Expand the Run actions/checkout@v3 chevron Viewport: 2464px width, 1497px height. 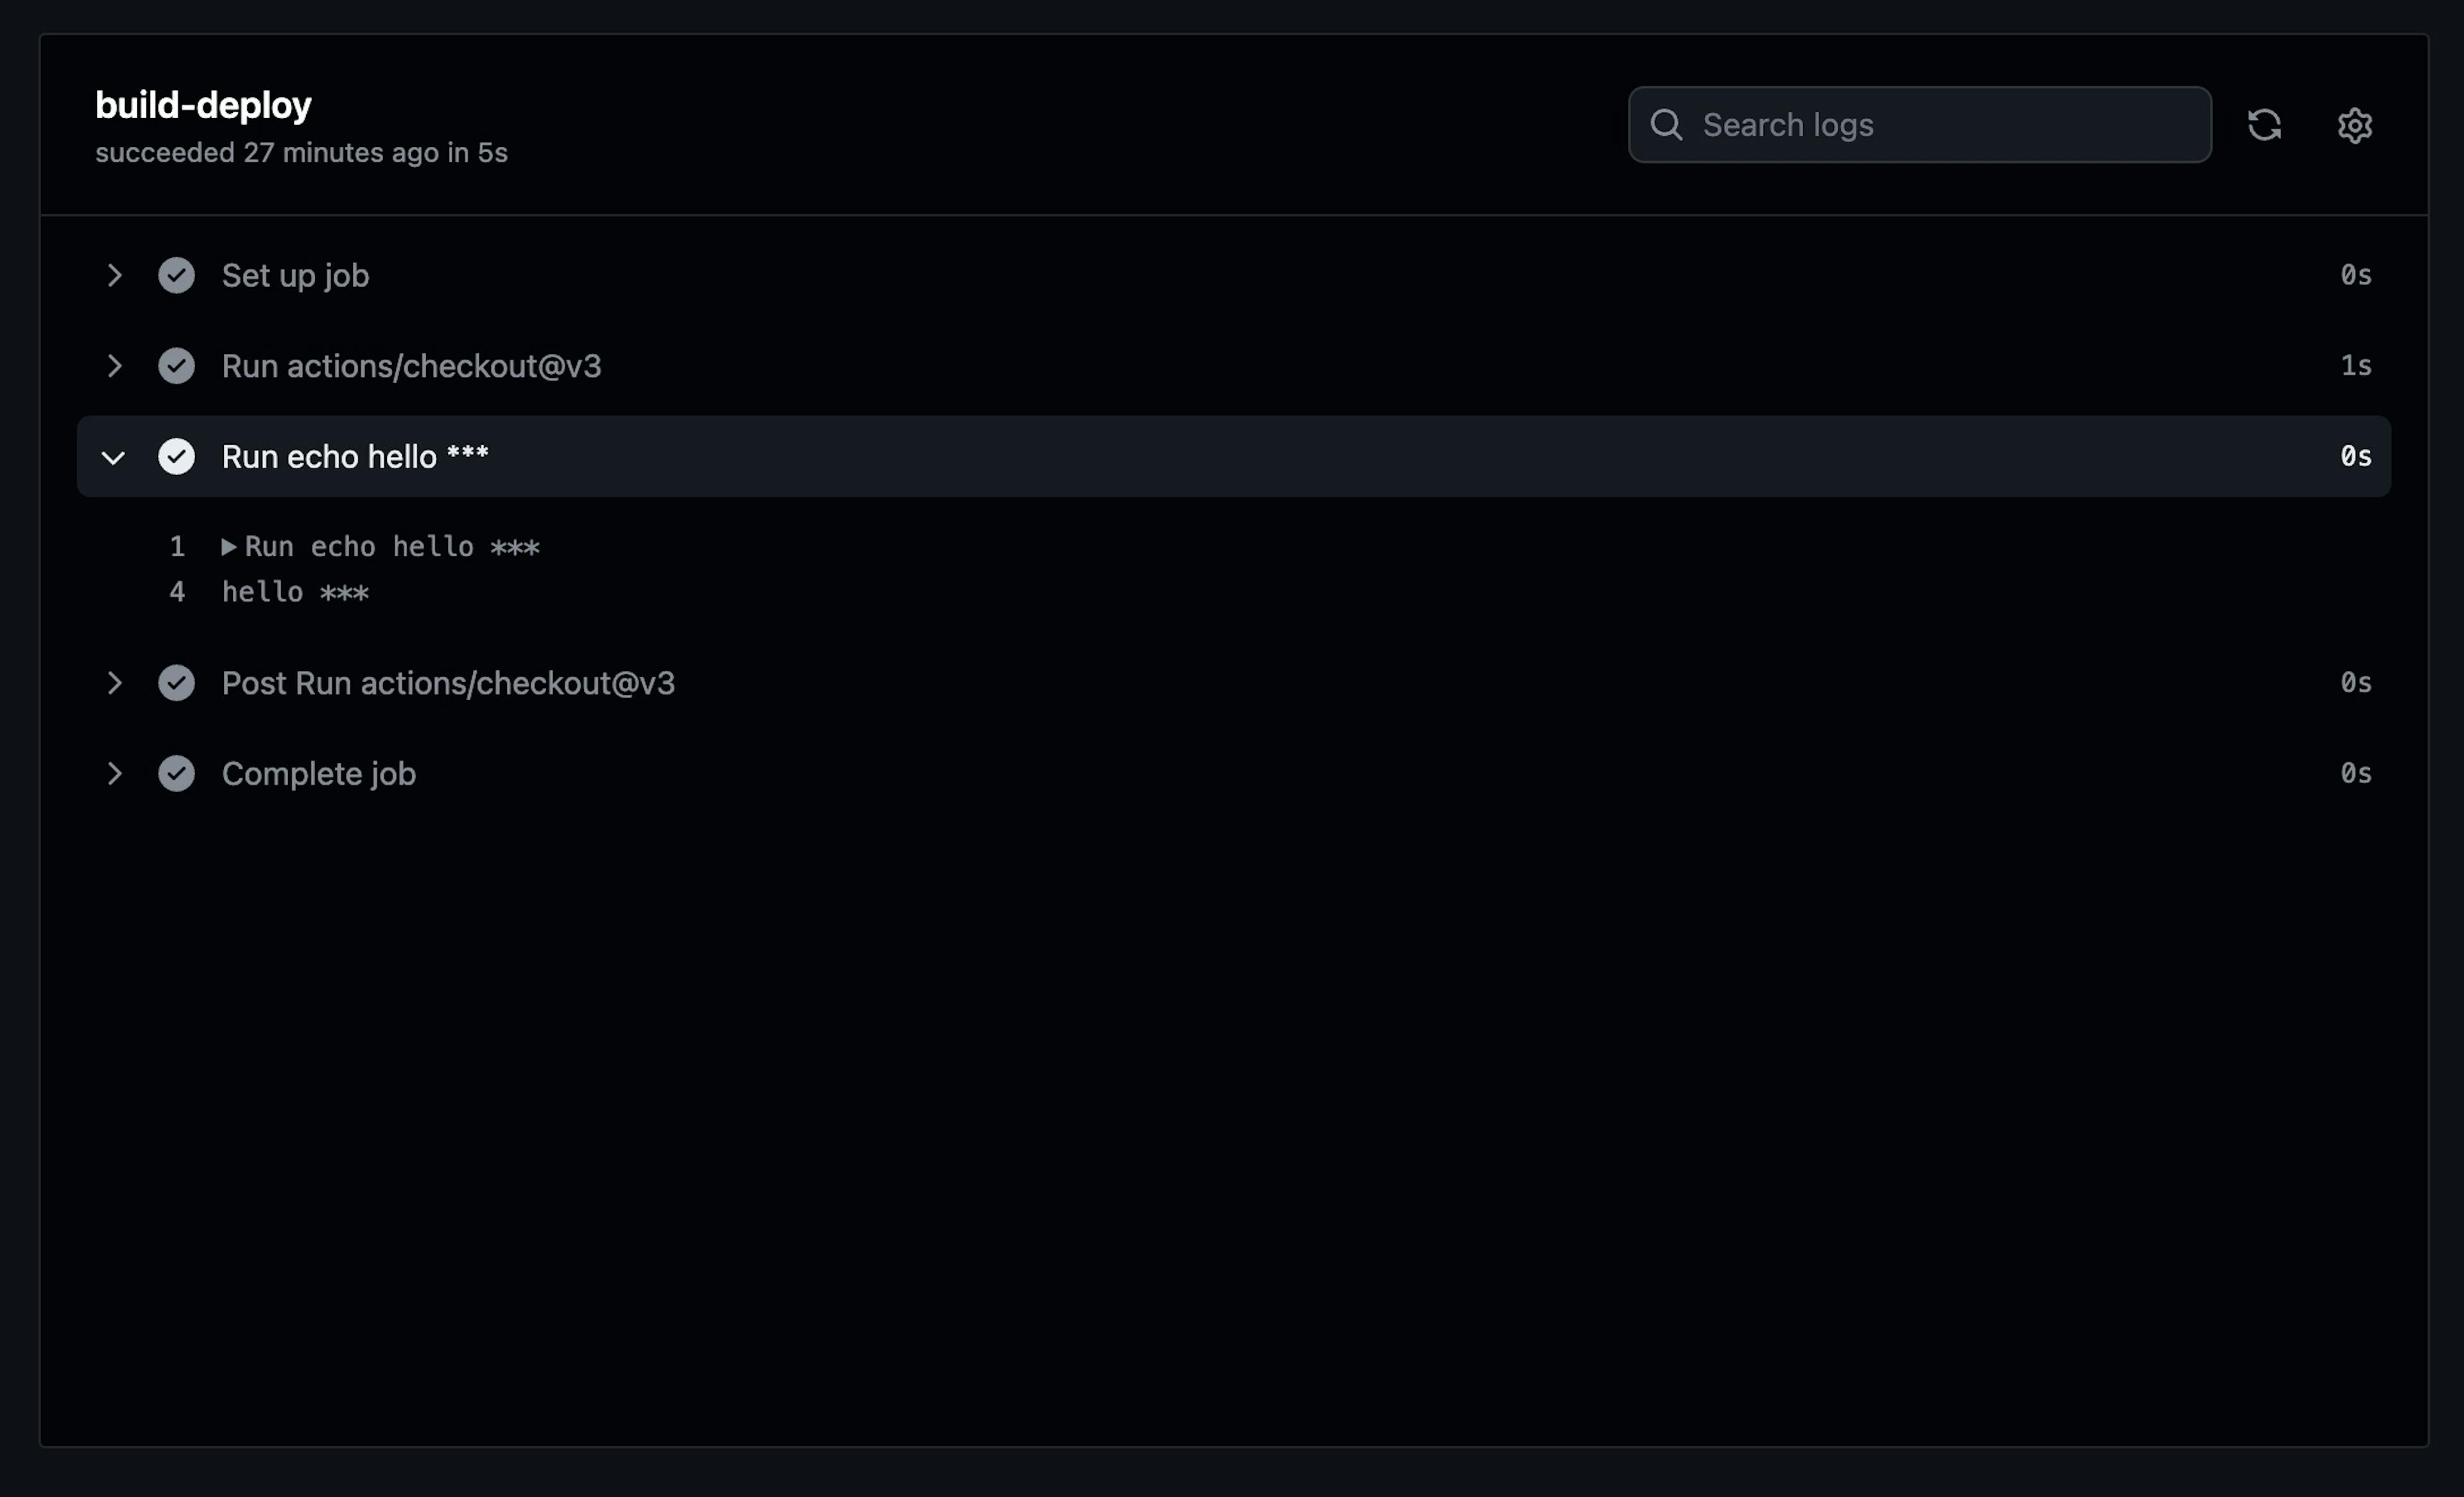(114, 366)
